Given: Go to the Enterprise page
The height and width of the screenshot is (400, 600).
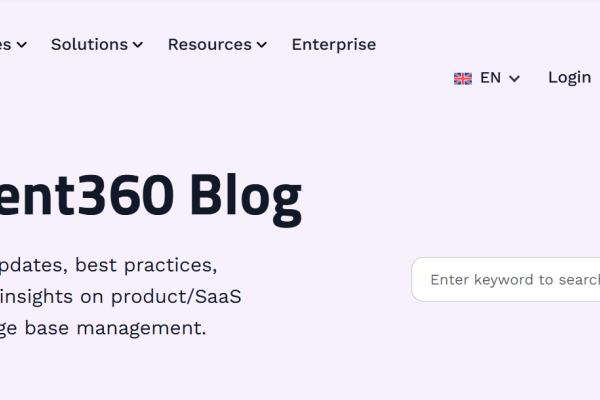Looking at the screenshot, I should [x=334, y=44].
